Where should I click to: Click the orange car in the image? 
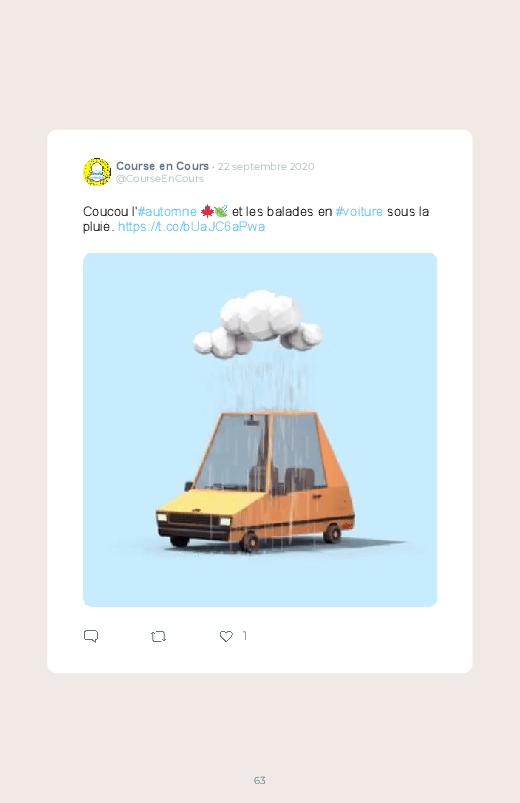click(255, 481)
